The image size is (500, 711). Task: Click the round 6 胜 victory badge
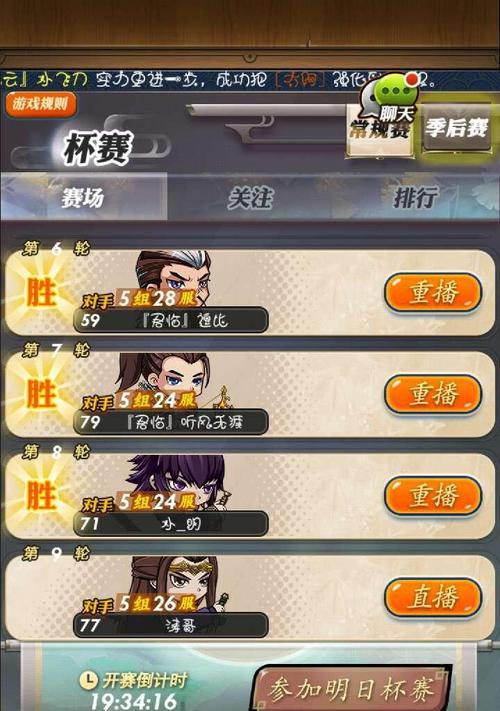(x=41, y=292)
